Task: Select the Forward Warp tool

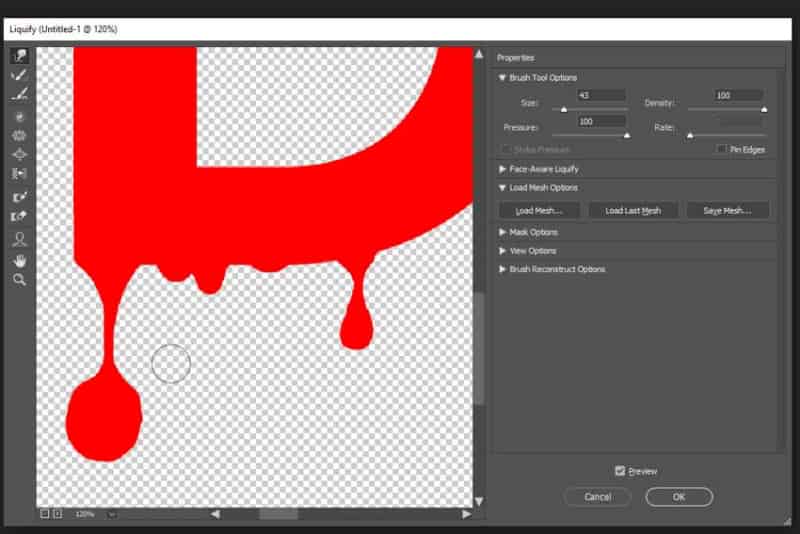Action: pos(19,56)
